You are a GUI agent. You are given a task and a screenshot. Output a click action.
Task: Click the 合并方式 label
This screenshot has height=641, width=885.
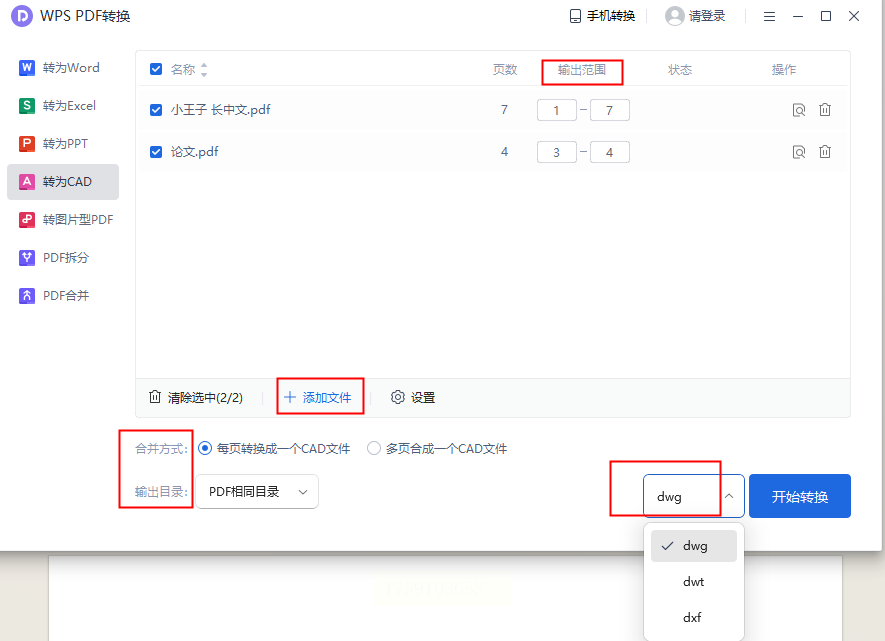(x=161, y=449)
